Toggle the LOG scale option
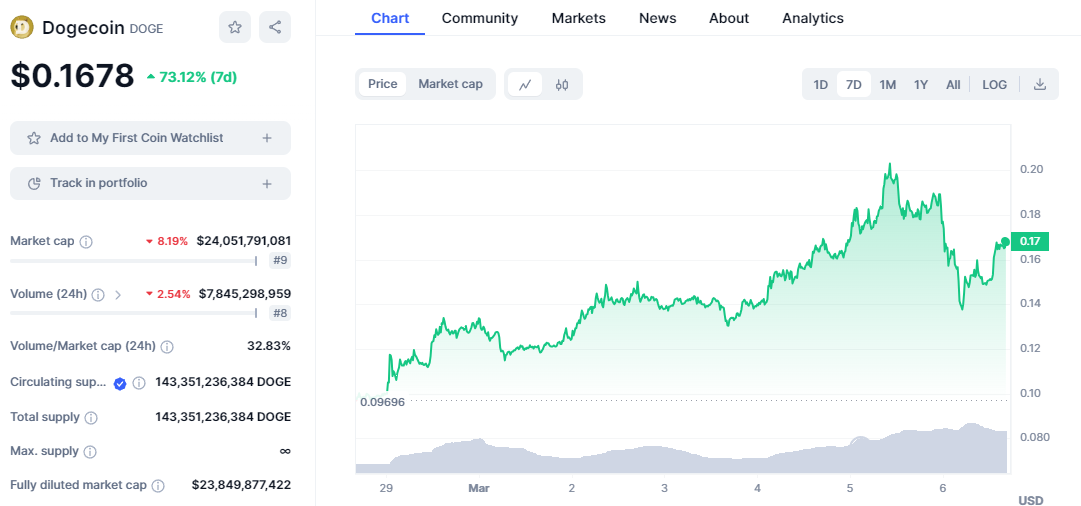The width and height of the screenshot is (1081, 506). pyautogui.click(x=994, y=85)
